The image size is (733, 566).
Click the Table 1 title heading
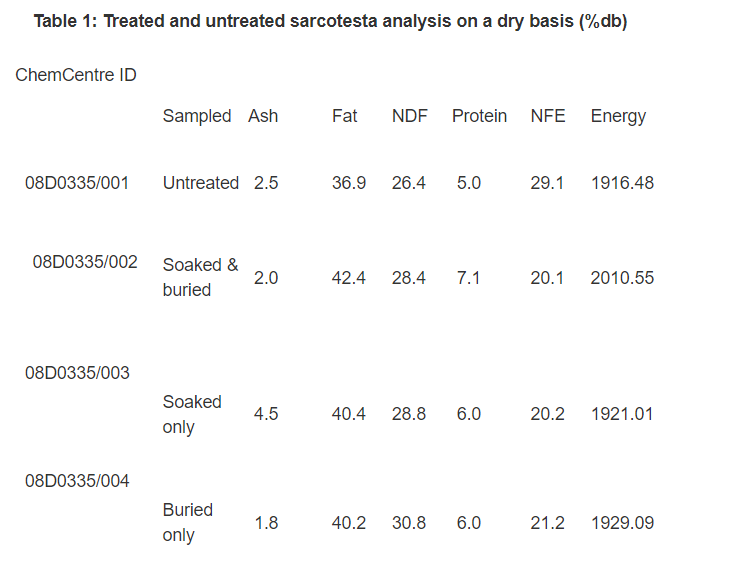click(330, 21)
